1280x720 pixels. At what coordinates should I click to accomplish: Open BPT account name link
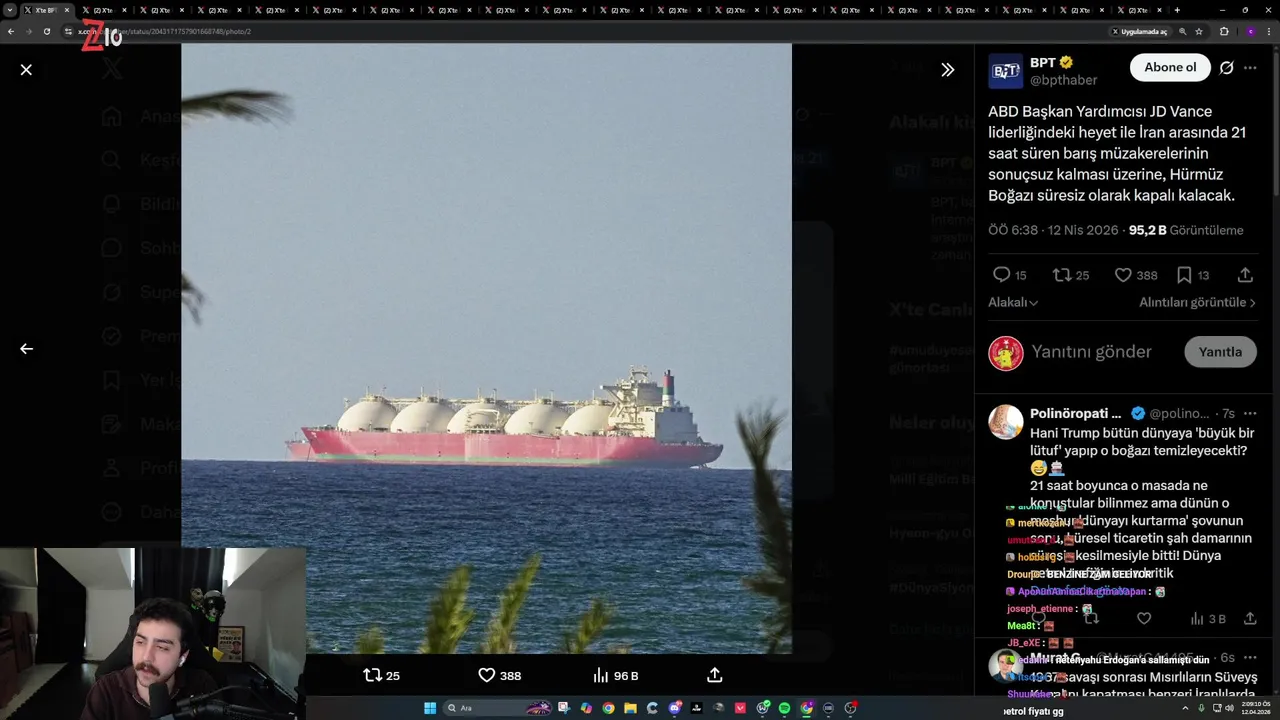coord(1043,63)
